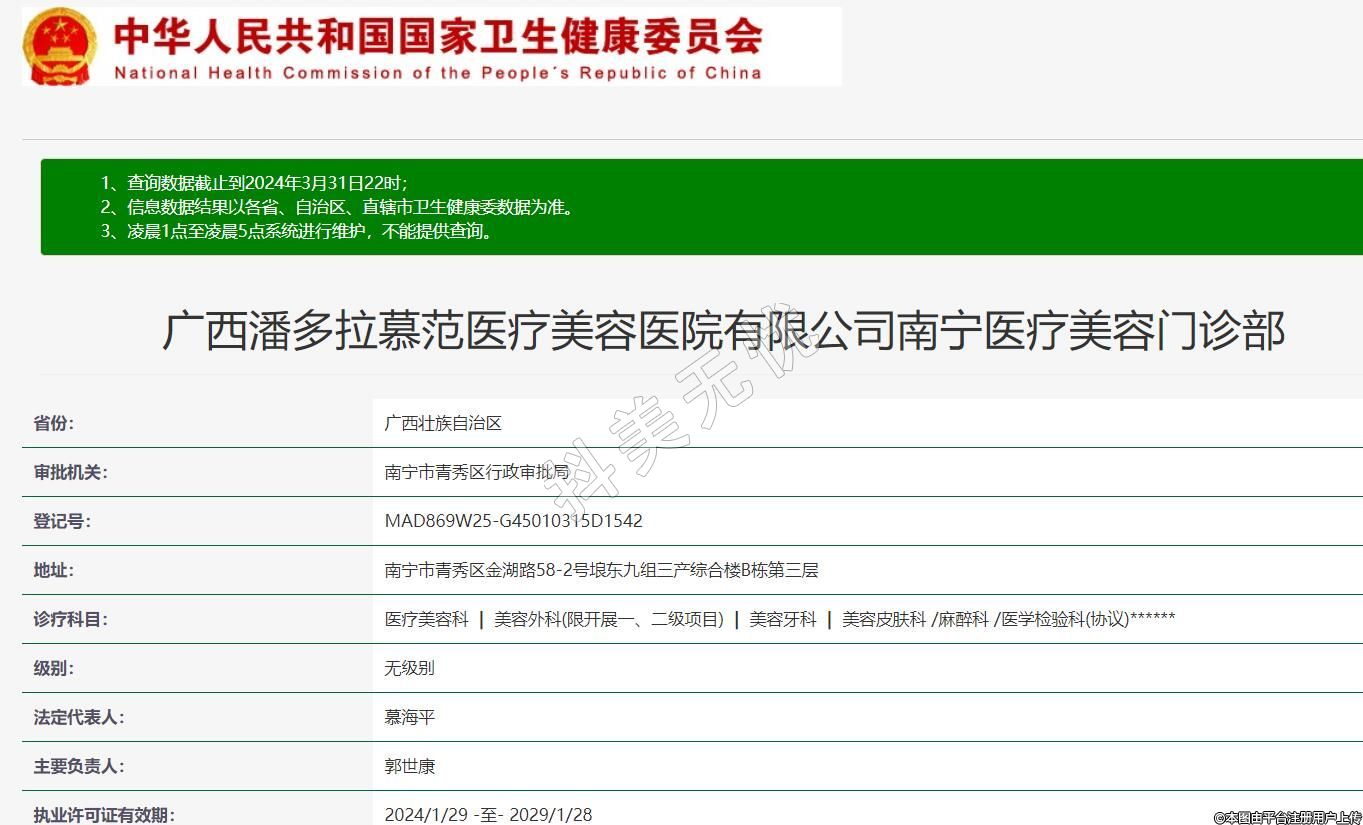This screenshot has height=825, width=1363.
Task: Click the clinic name heading
Action: pos(722,331)
